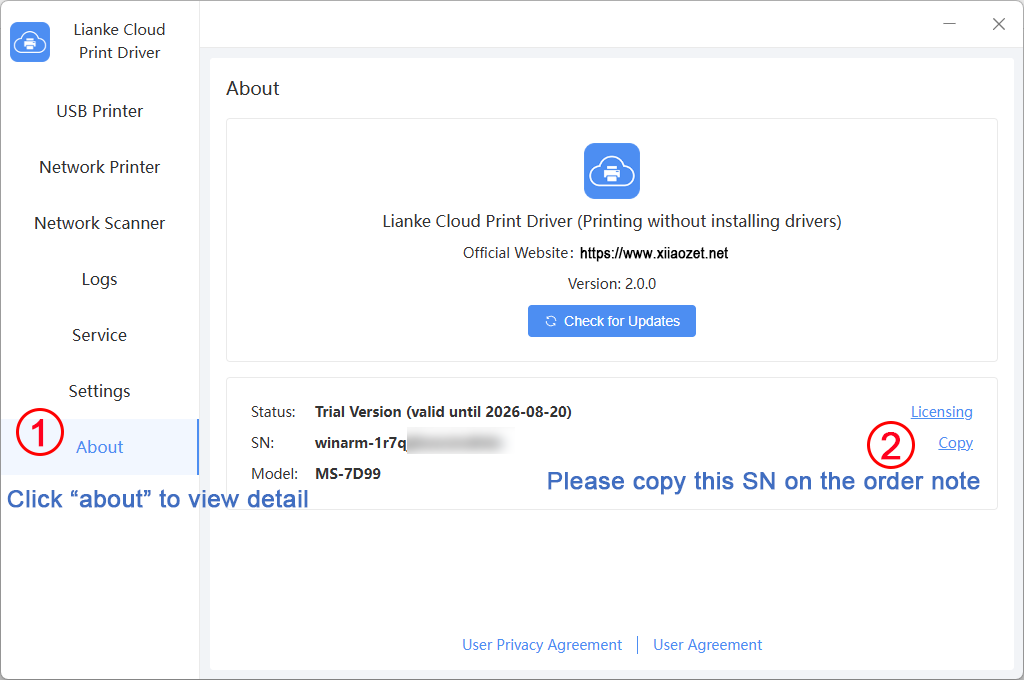Open the User Privacy Agreement
This screenshot has width=1024, height=680.
pos(541,645)
